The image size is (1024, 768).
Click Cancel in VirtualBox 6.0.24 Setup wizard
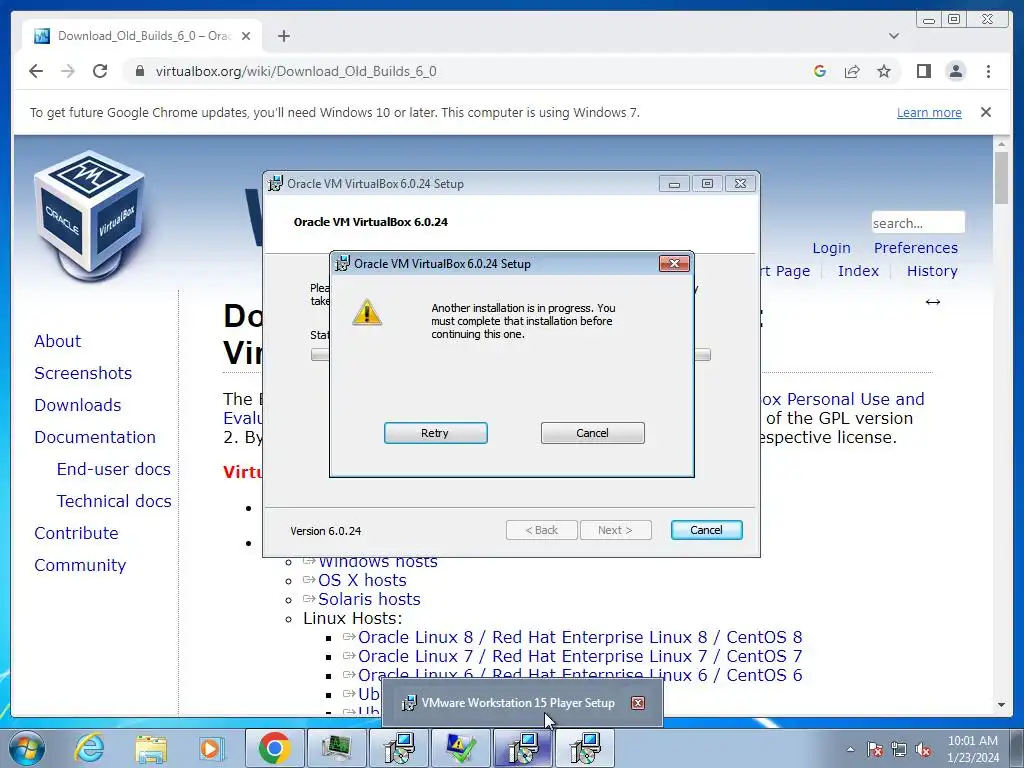706,530
